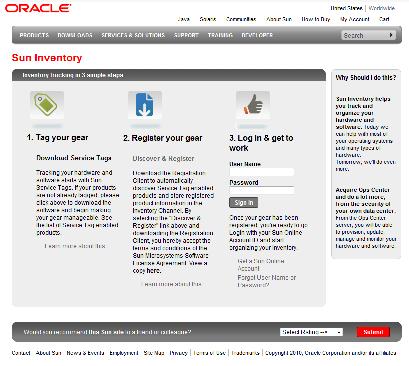Click the Contact footer link
The height and width of the screenshot is (366, 409).
click(x=21, y=353)
